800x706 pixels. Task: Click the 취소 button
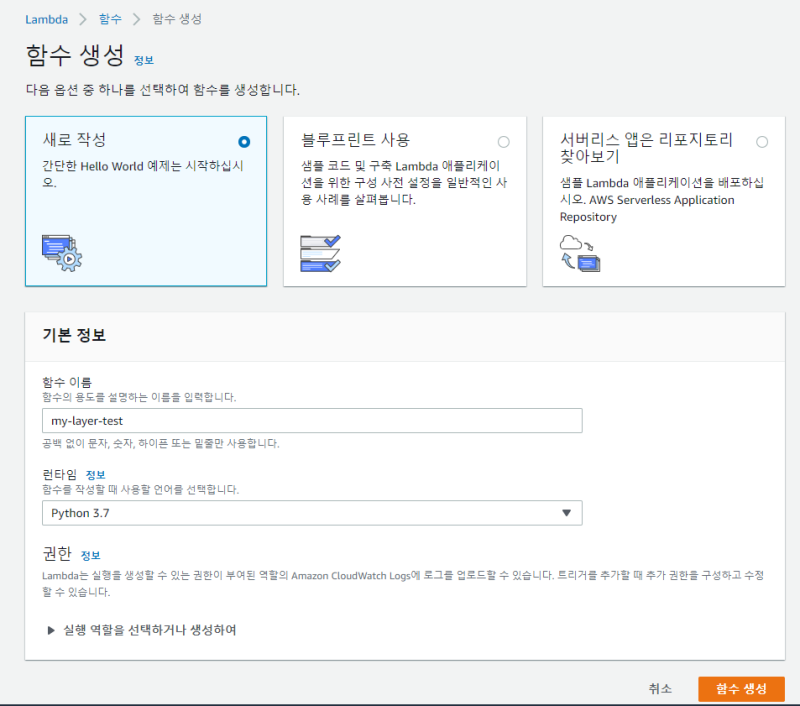tap(660, 689)
